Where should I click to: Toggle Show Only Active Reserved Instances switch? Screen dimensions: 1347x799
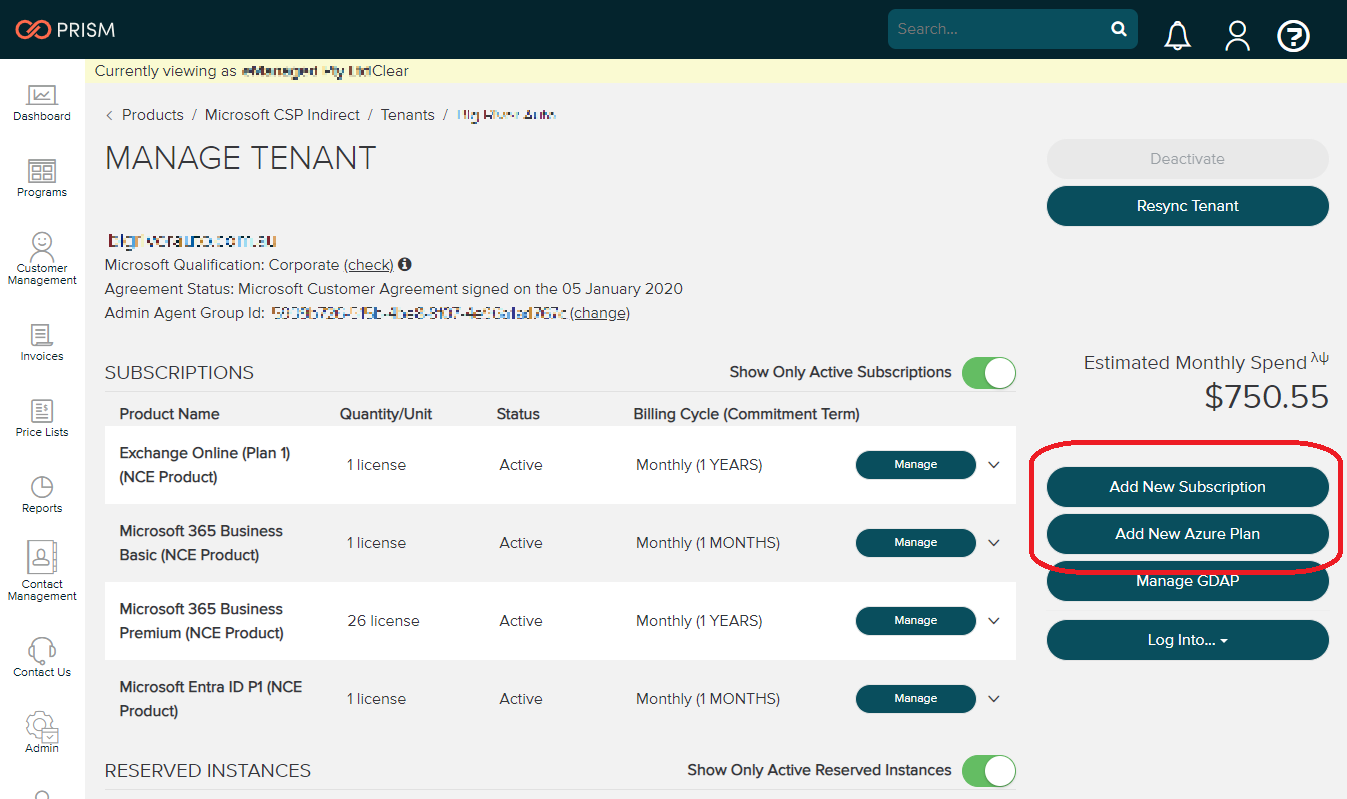[x=988, y=771]
